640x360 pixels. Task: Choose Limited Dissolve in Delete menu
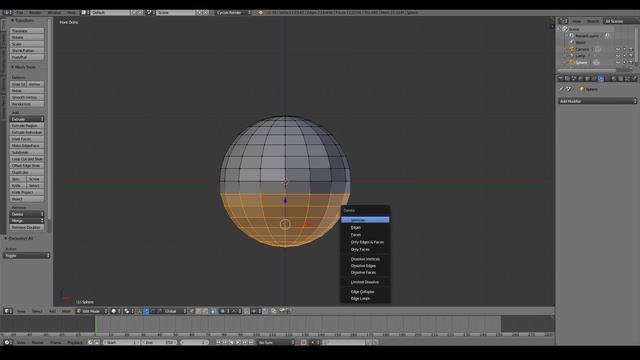(x=364, y=282)
